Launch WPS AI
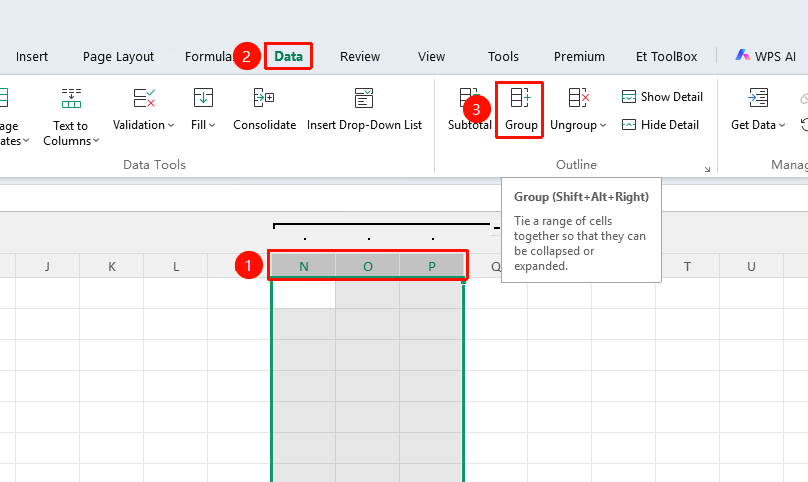The image size is (808, 482). pyautogui.click(x=765, y=56)
